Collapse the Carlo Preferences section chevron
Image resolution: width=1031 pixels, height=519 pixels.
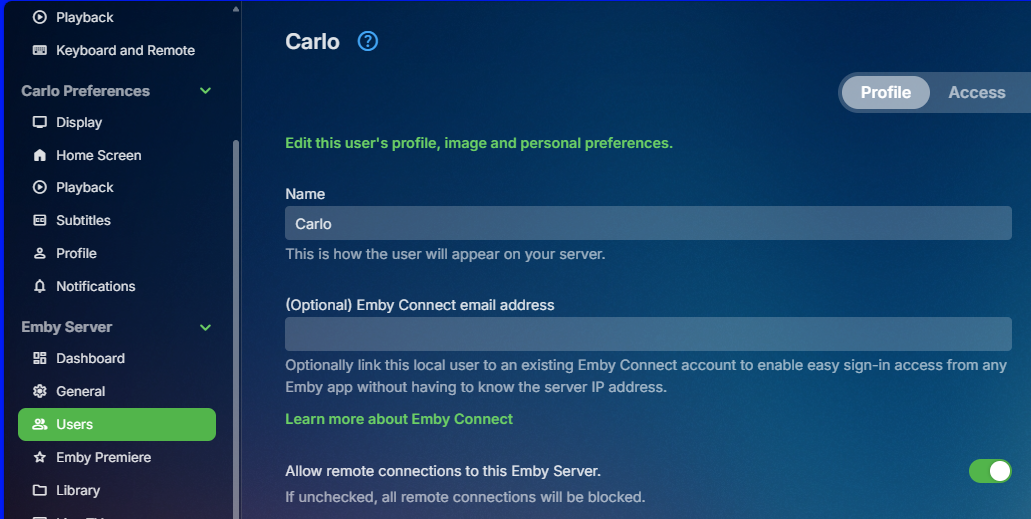coord(206,91)
